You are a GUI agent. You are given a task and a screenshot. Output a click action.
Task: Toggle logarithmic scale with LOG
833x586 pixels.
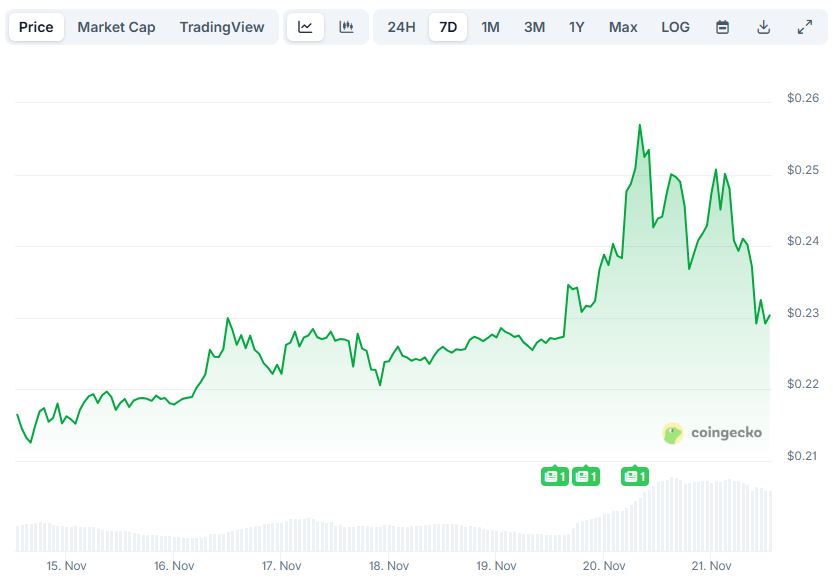pos(675,27)
